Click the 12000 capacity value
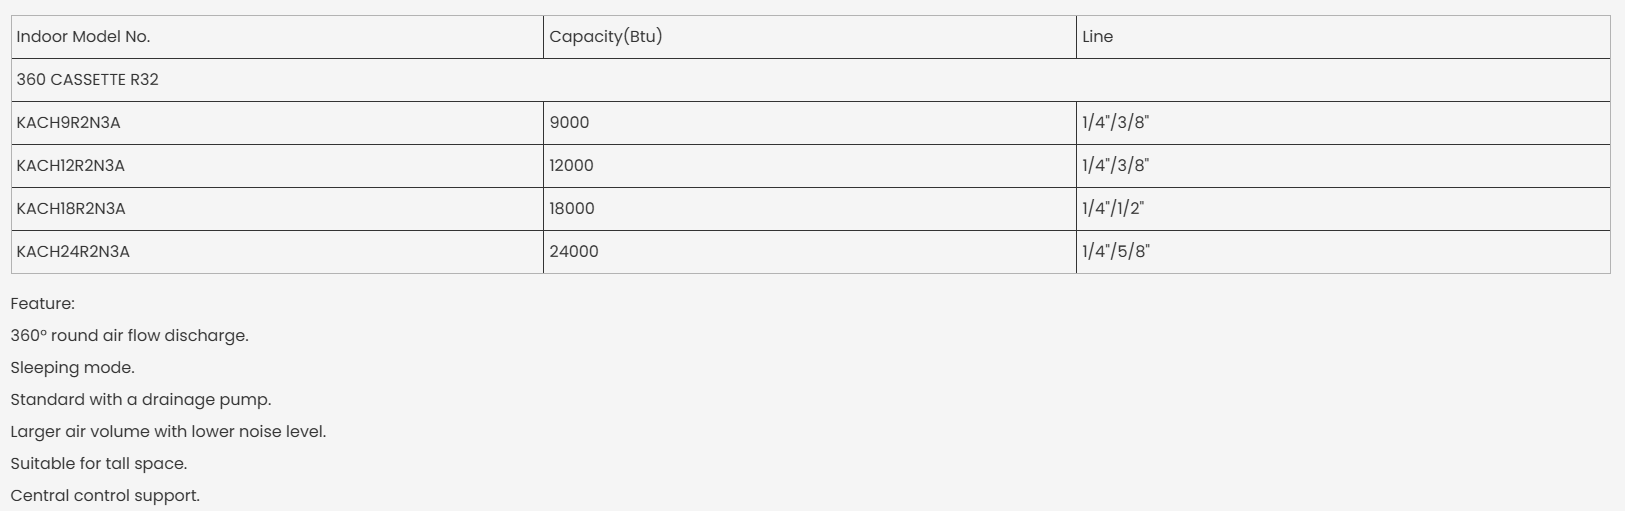The image size is (1625, 511). click(x=571, y=166)
